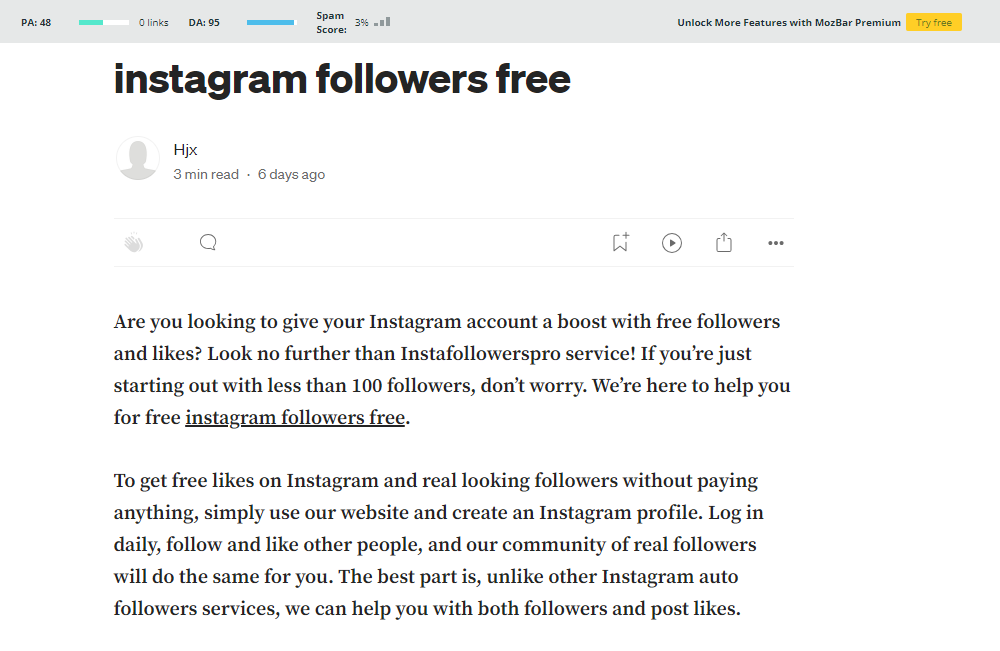This screenshot has width=1000, height=651.
Task: Click the Spam Score signal bars icon
Action: [x=382, y=21]
